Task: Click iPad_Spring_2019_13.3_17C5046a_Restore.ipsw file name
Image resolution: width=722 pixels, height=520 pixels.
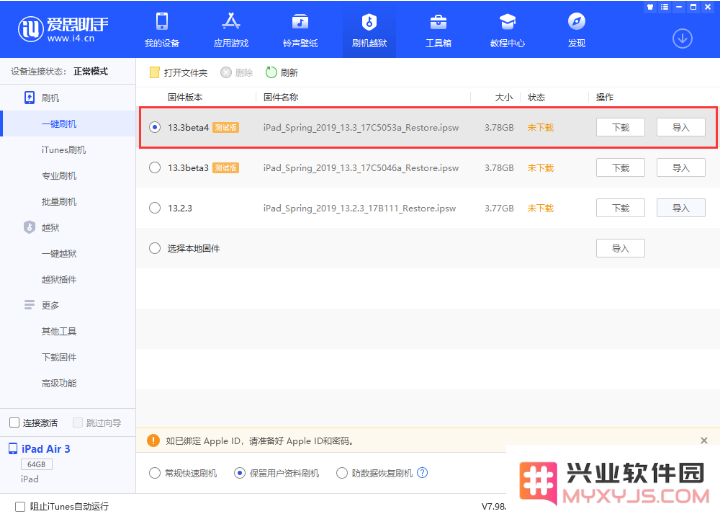Action: coord(361,168)
